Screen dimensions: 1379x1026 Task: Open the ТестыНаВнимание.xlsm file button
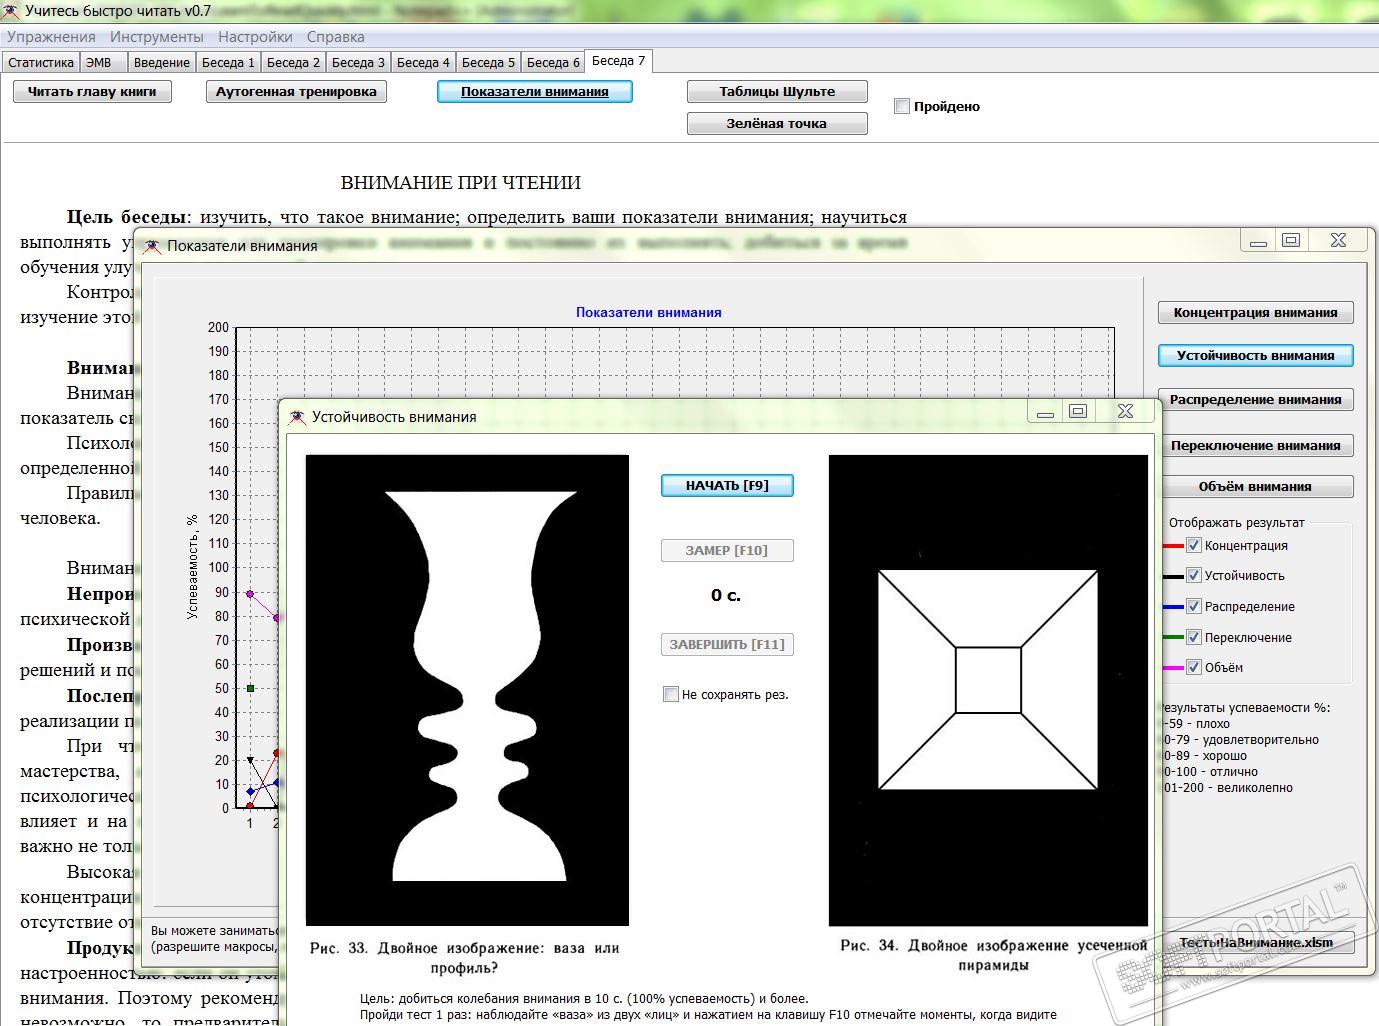pyautogui.click(x=1256, y=943)
